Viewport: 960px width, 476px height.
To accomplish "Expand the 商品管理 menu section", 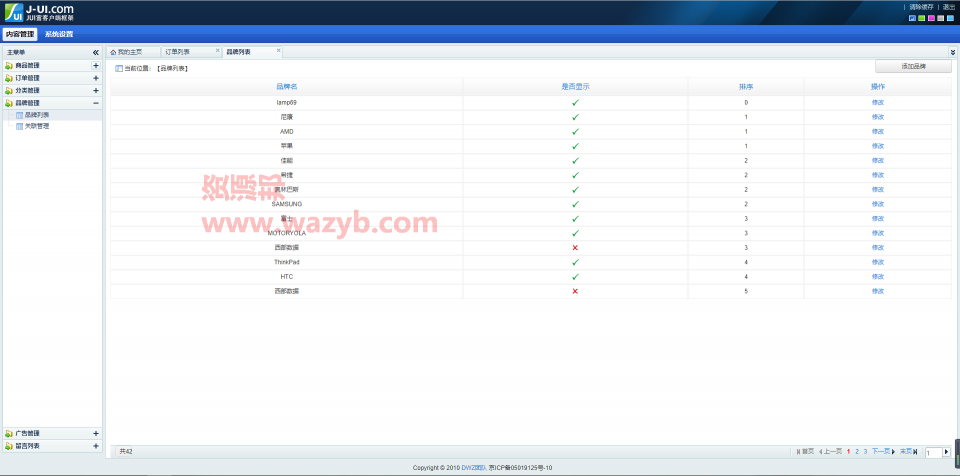I will [96, 66].
